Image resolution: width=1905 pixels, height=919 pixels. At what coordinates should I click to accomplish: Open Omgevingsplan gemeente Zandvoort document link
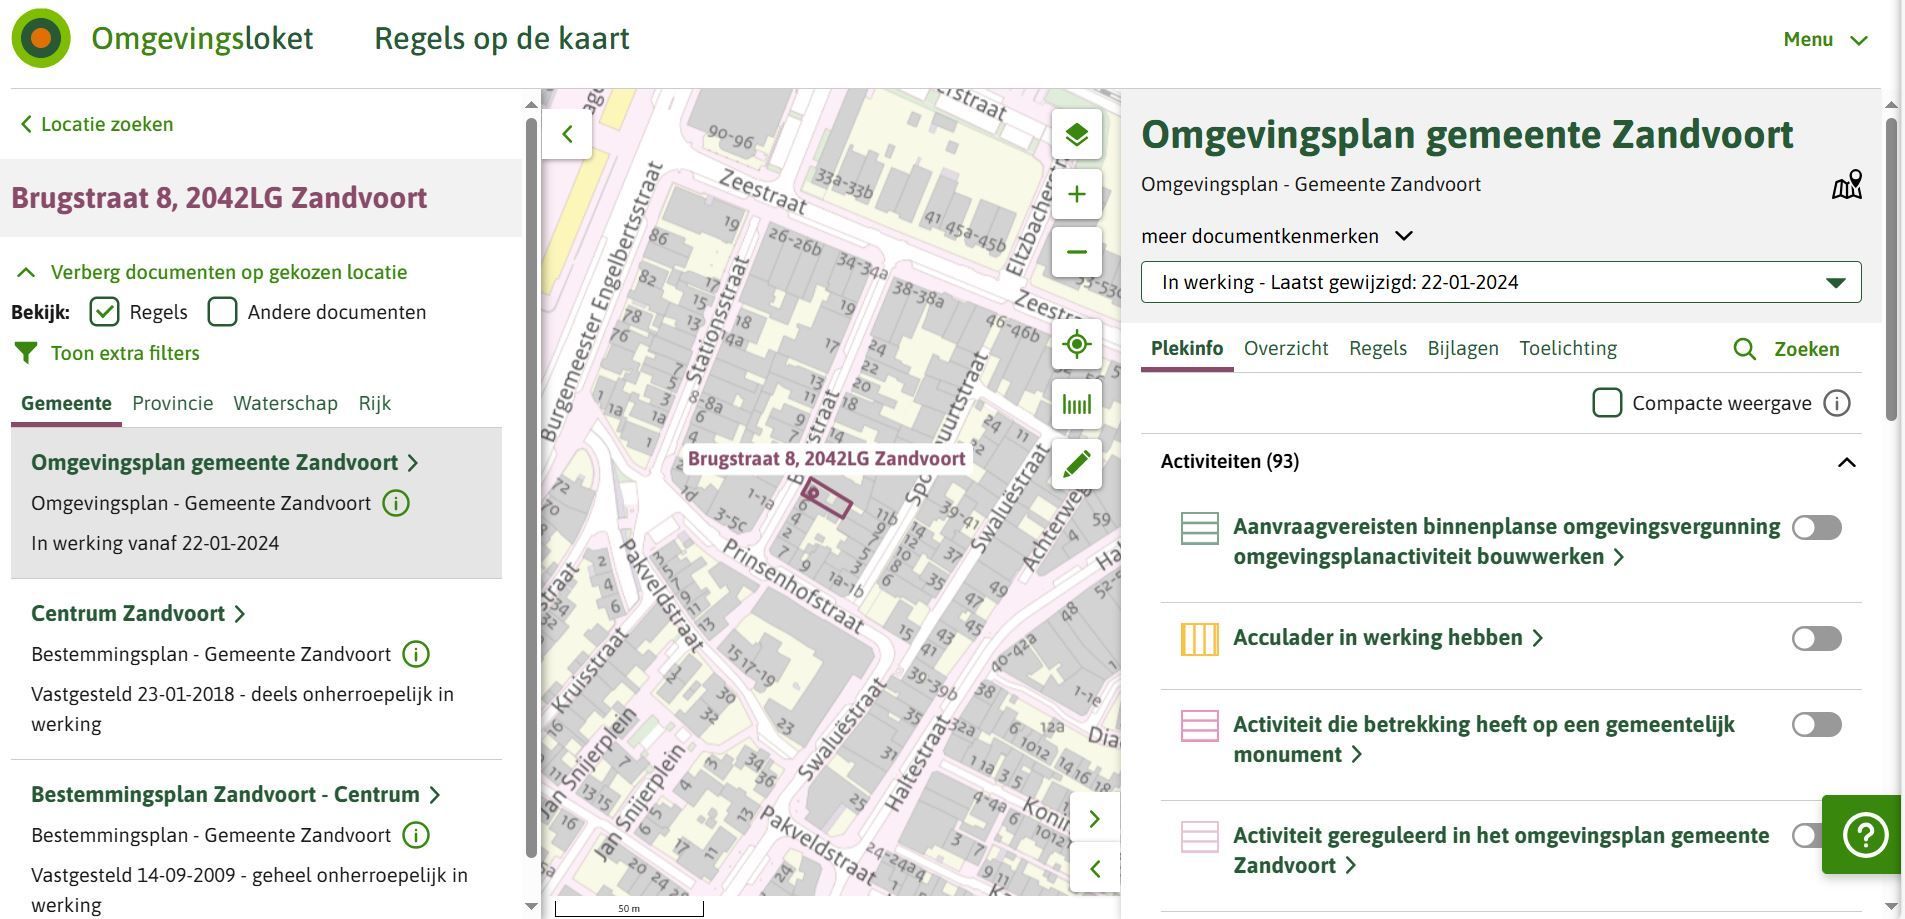(225, 462)
